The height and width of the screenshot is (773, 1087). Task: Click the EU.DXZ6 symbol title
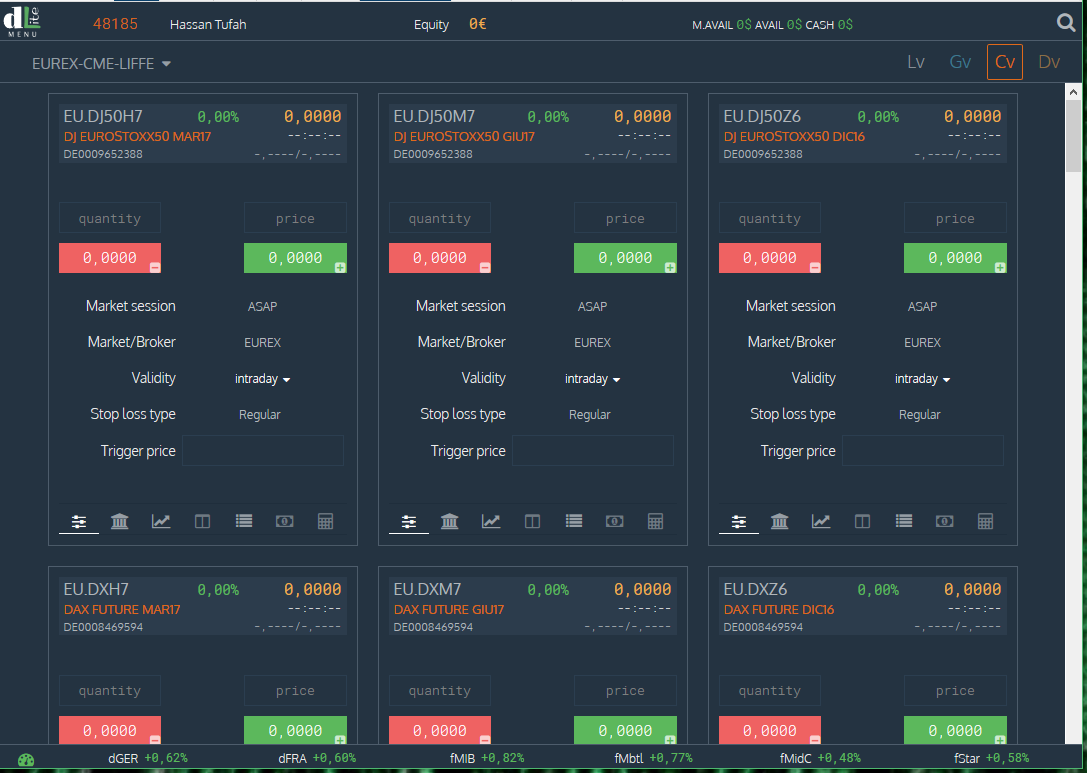755,589
